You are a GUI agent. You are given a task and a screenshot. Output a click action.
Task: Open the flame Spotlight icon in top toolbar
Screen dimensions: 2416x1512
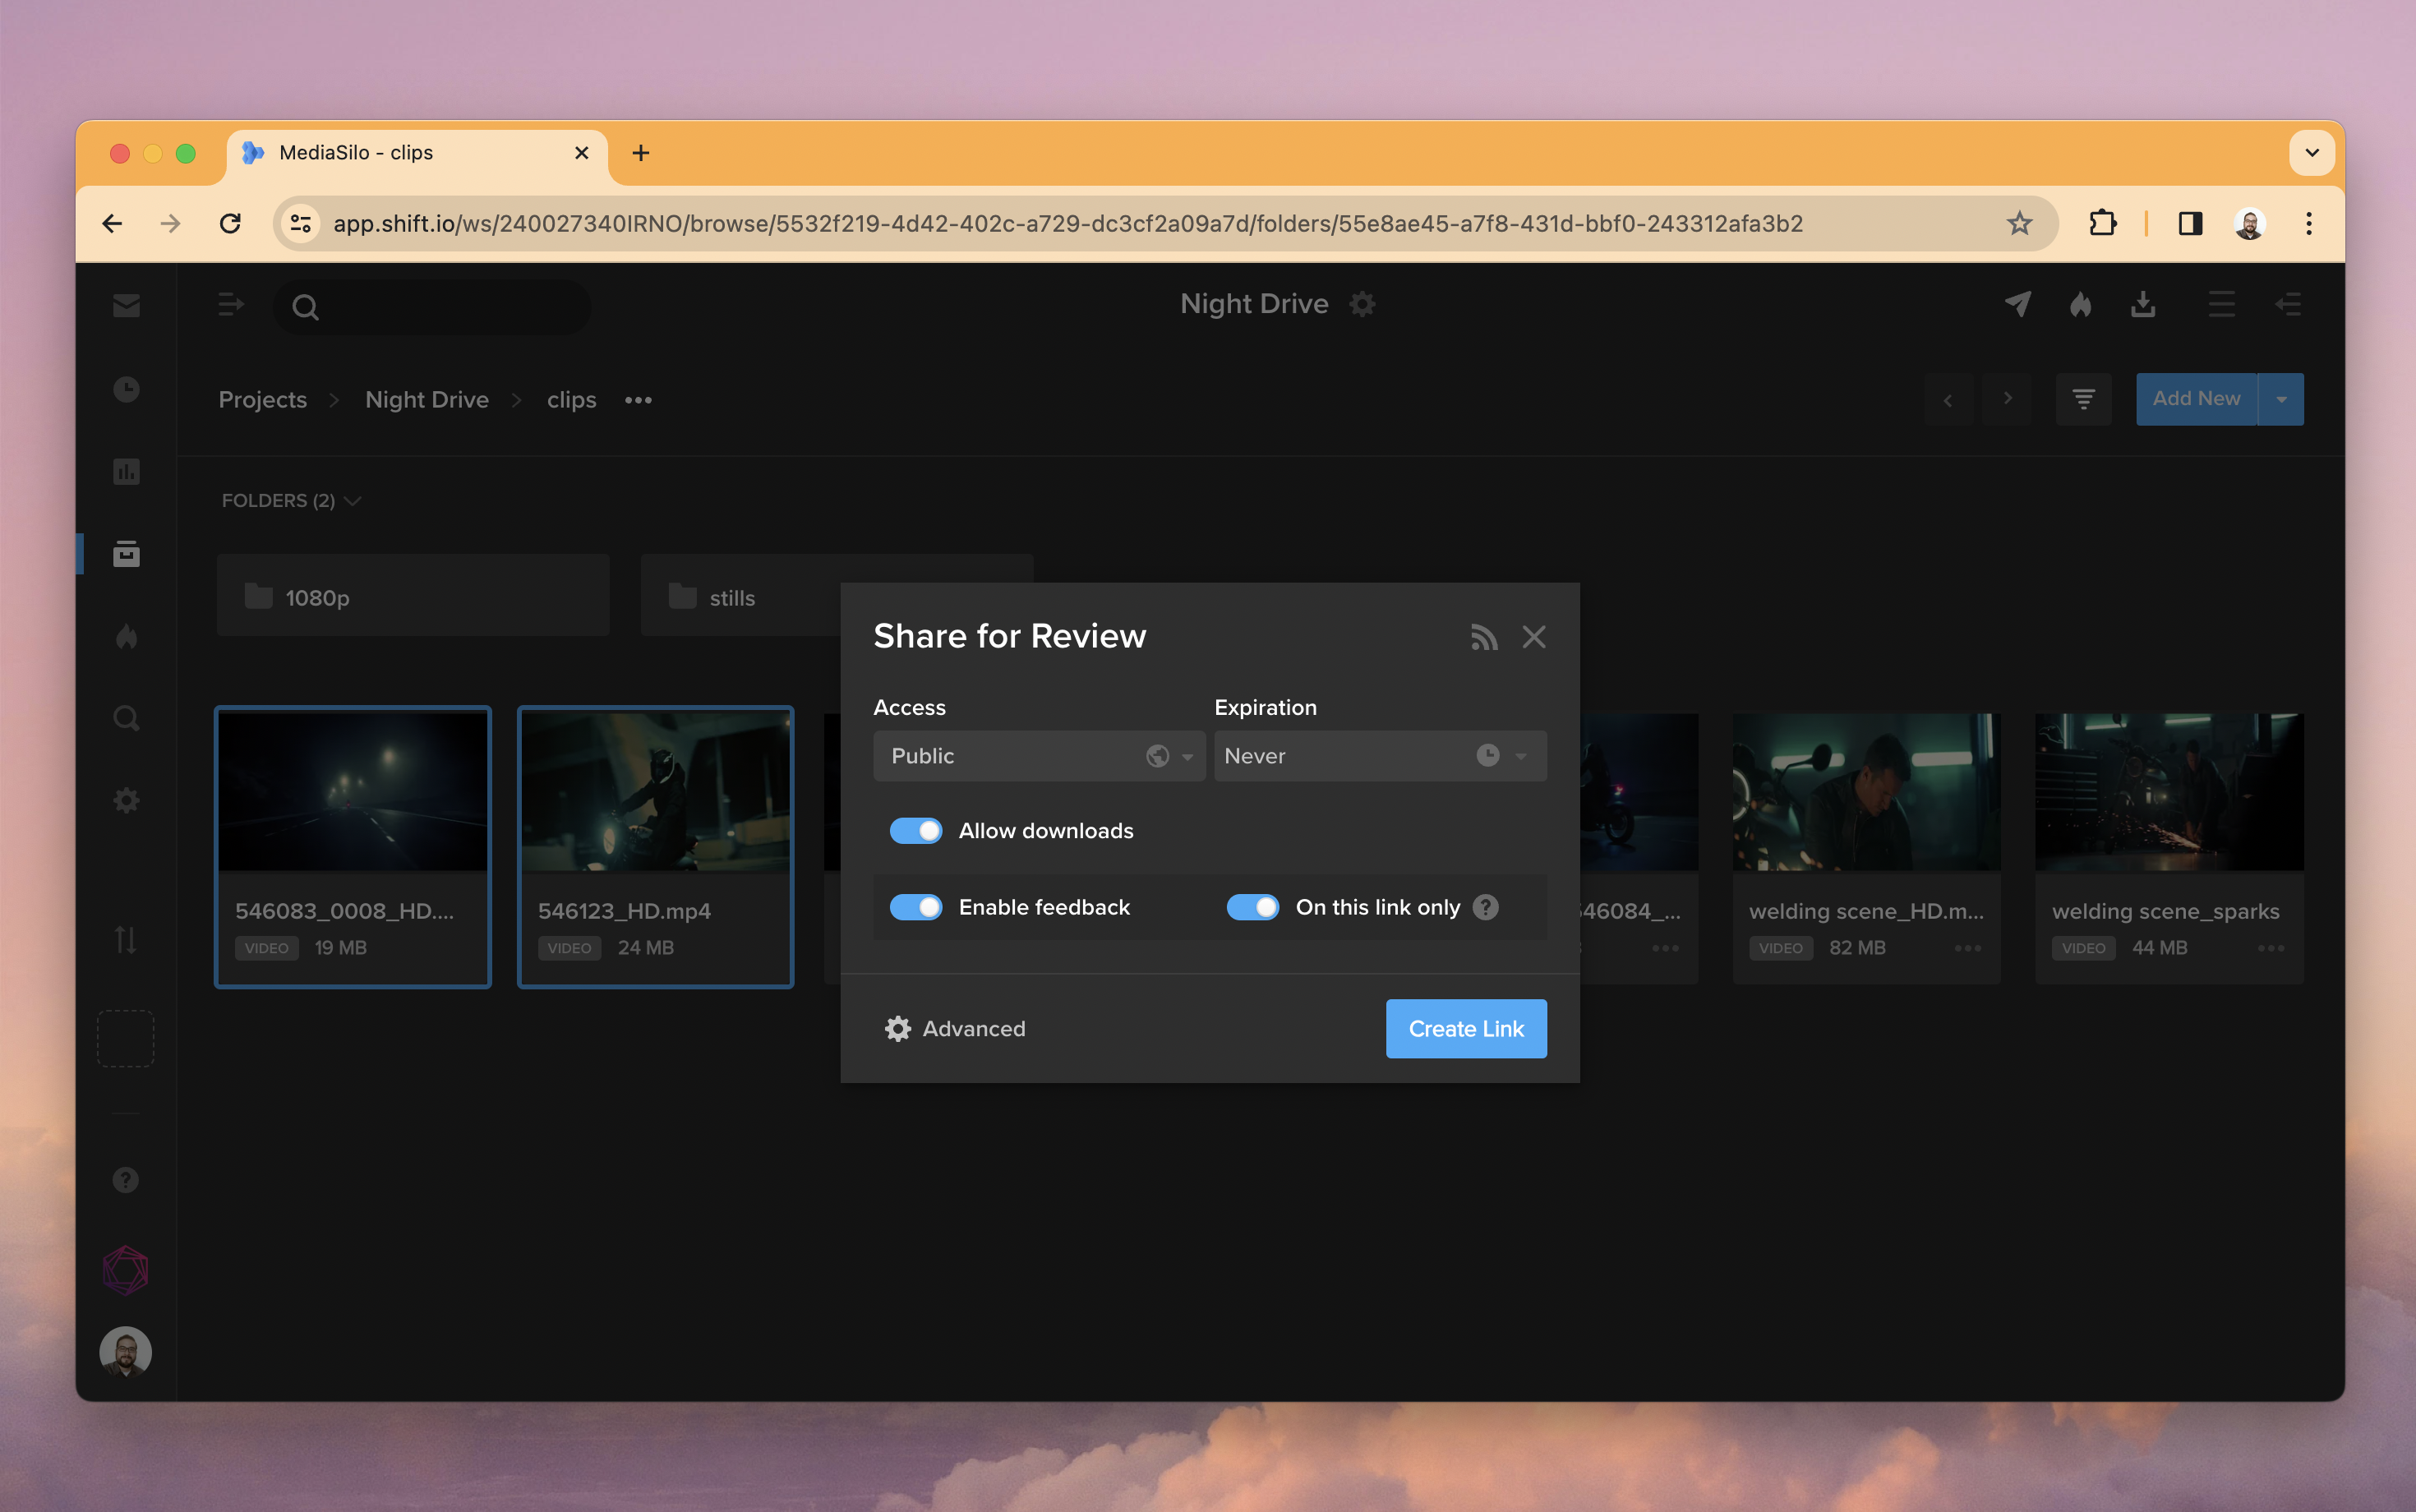(2080, 304)
